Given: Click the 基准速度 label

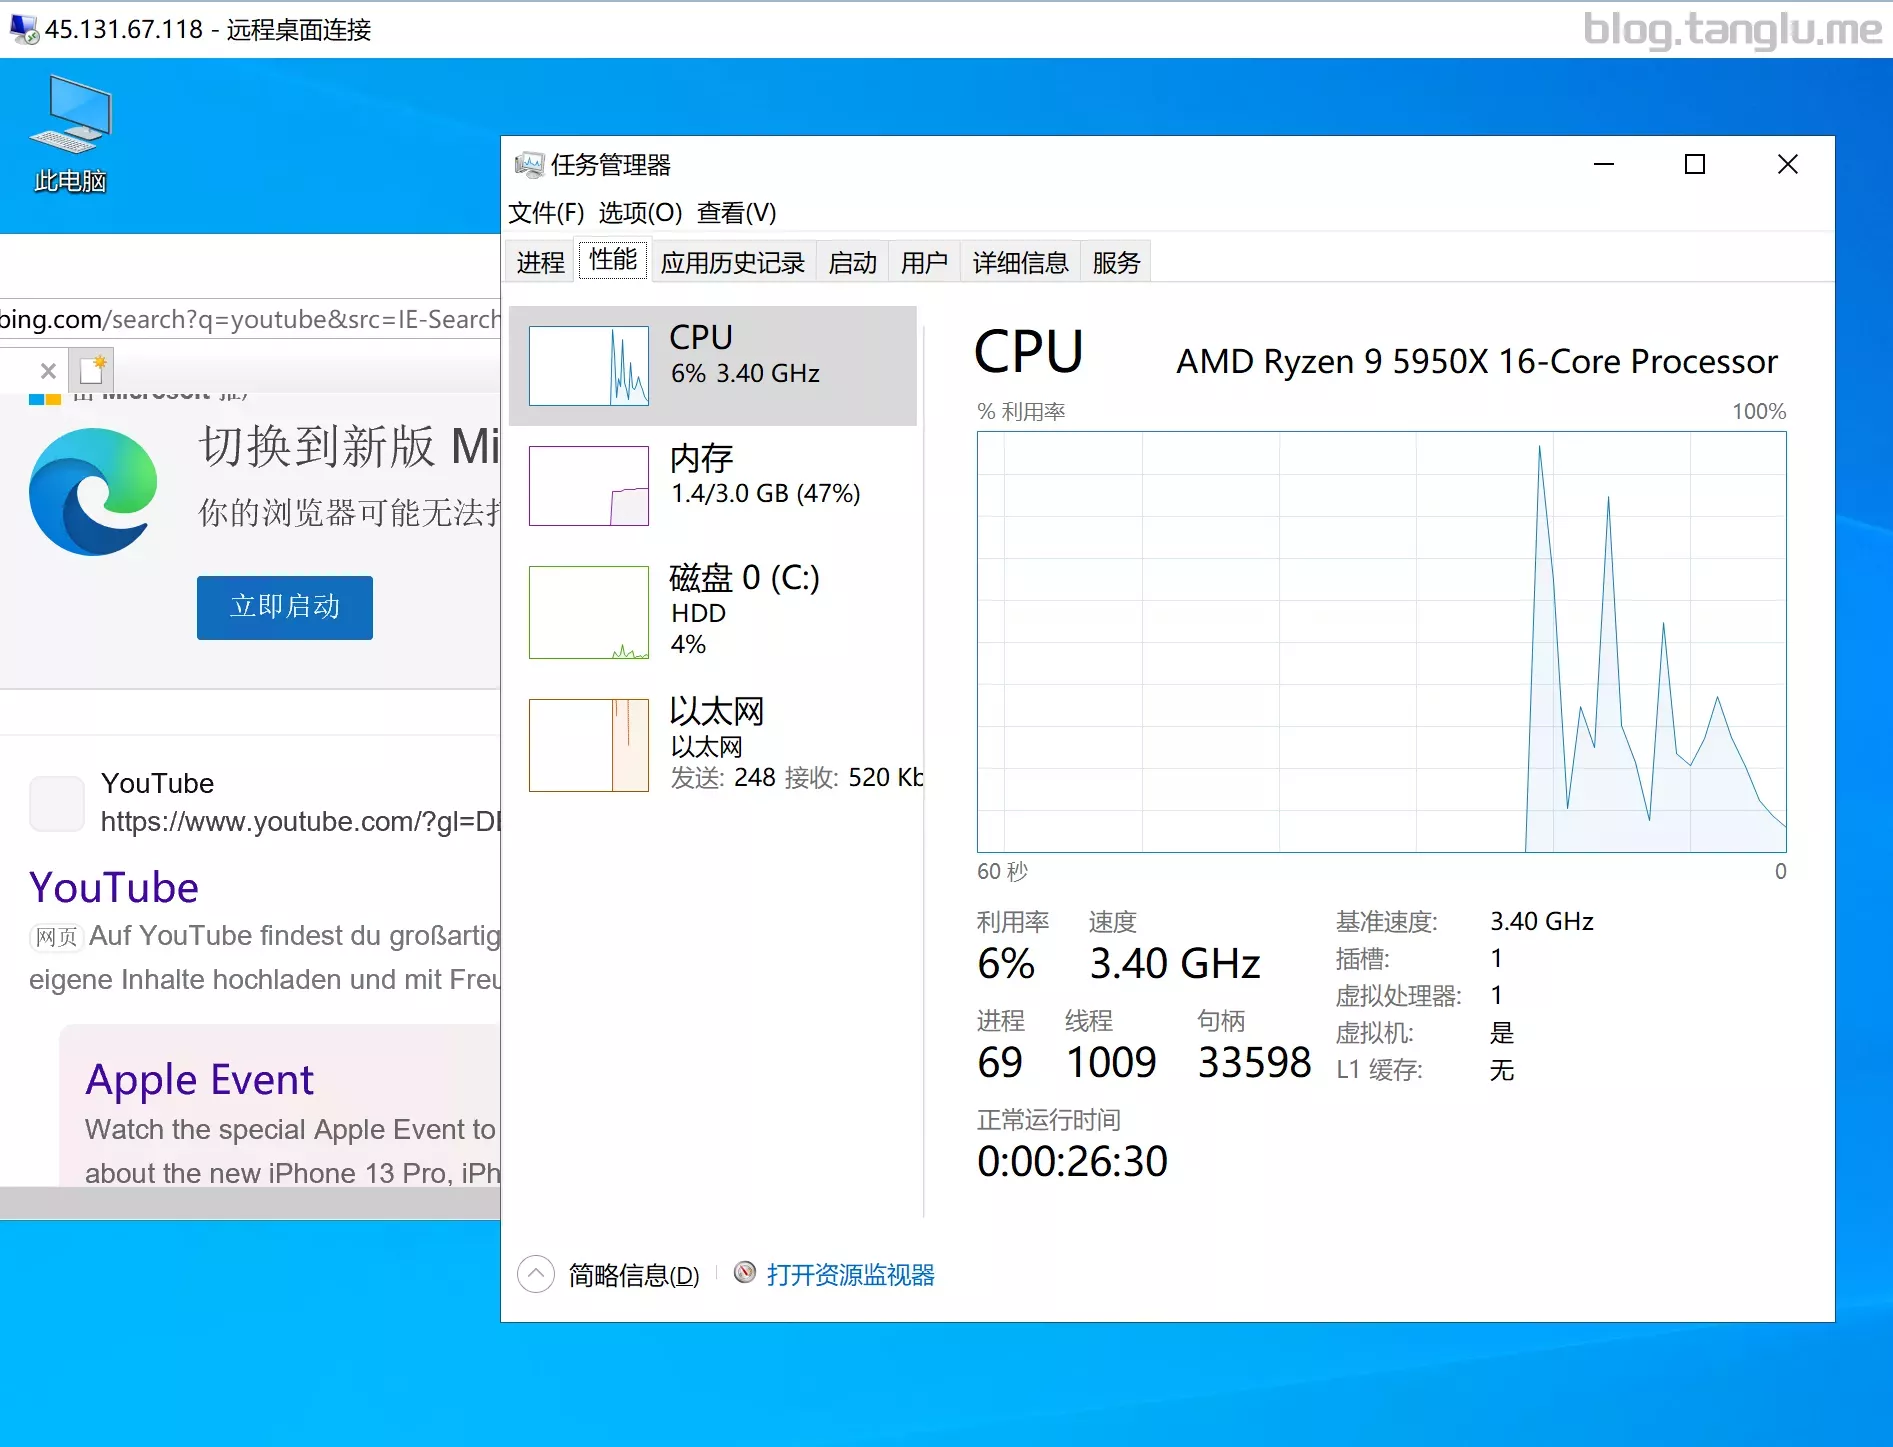Looking at the screenshot, I should [x=1386, y=921].
